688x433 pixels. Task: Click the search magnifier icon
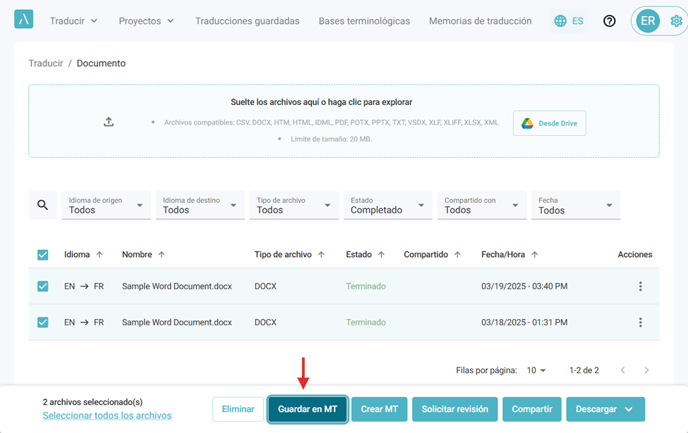coord(43,205)
